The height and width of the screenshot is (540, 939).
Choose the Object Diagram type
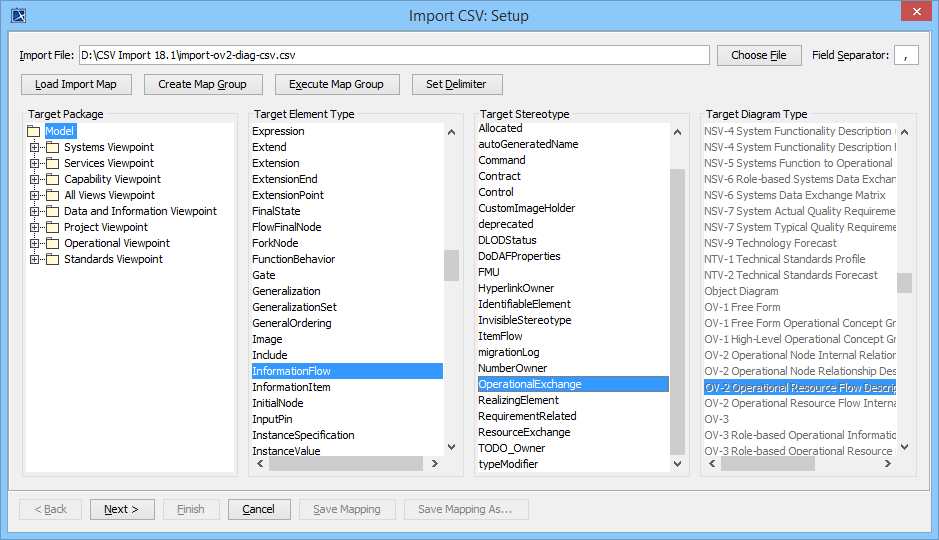coord(741,291)
